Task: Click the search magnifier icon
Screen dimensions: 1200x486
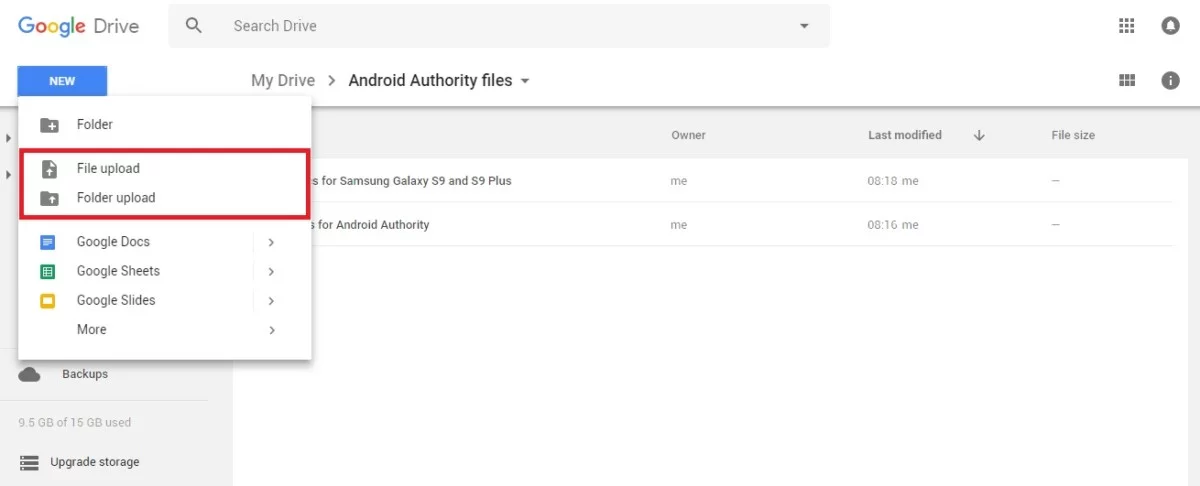Action: (x=194, y=26)
